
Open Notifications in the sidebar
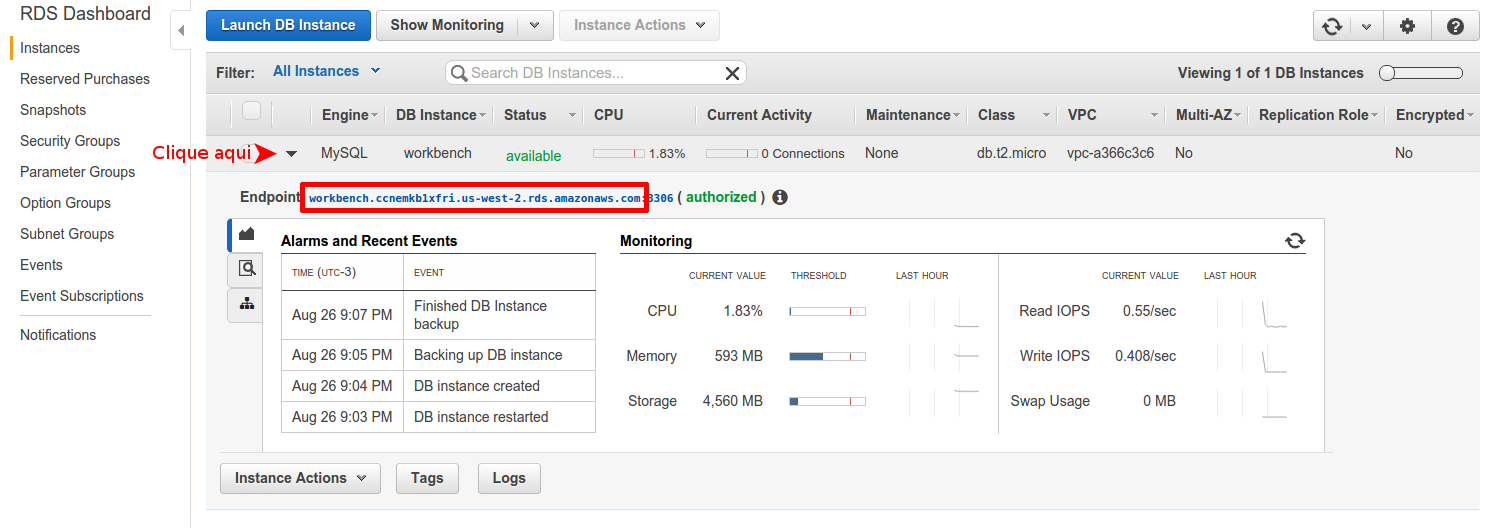click(58, 335)
